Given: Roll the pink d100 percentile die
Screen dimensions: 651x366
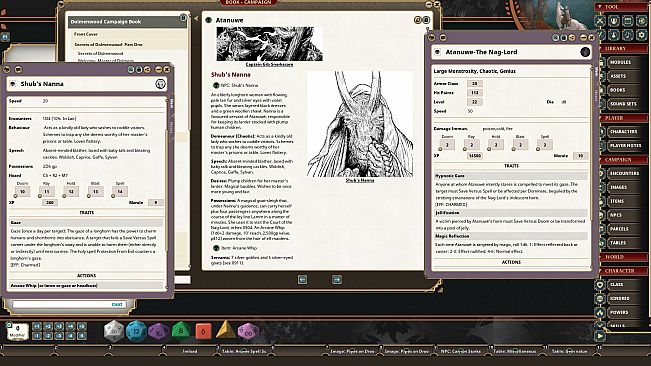Looking at the screenshot, I should [248, 331].
